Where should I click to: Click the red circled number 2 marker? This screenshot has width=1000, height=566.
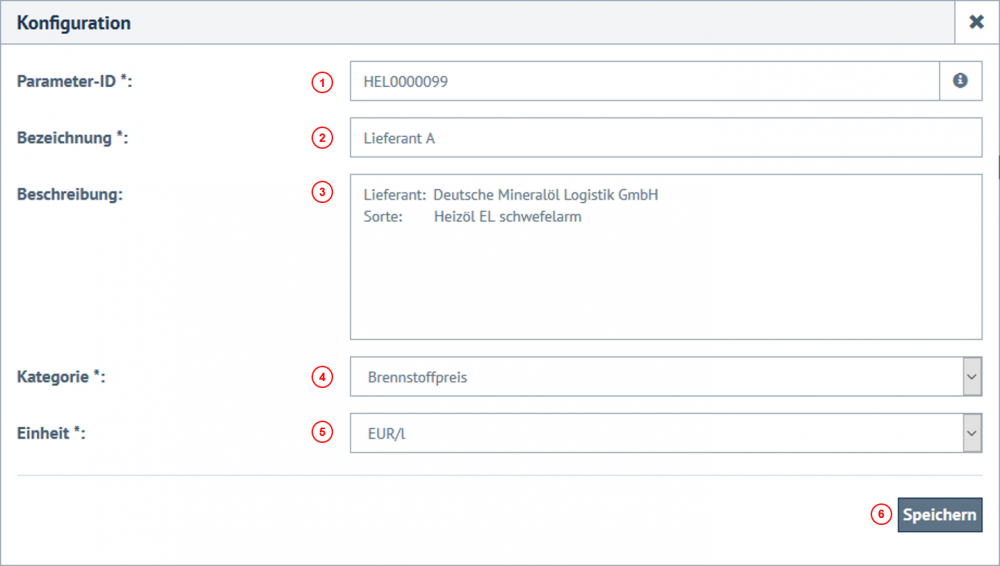[x=321, y=139]
